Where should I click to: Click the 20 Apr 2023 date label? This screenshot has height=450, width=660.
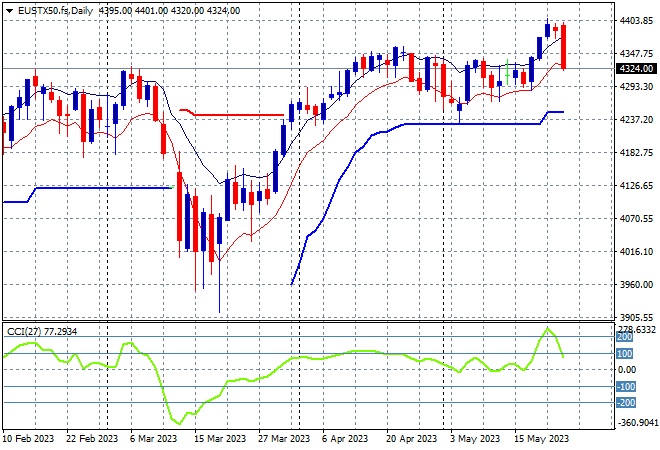coord(412,439)
